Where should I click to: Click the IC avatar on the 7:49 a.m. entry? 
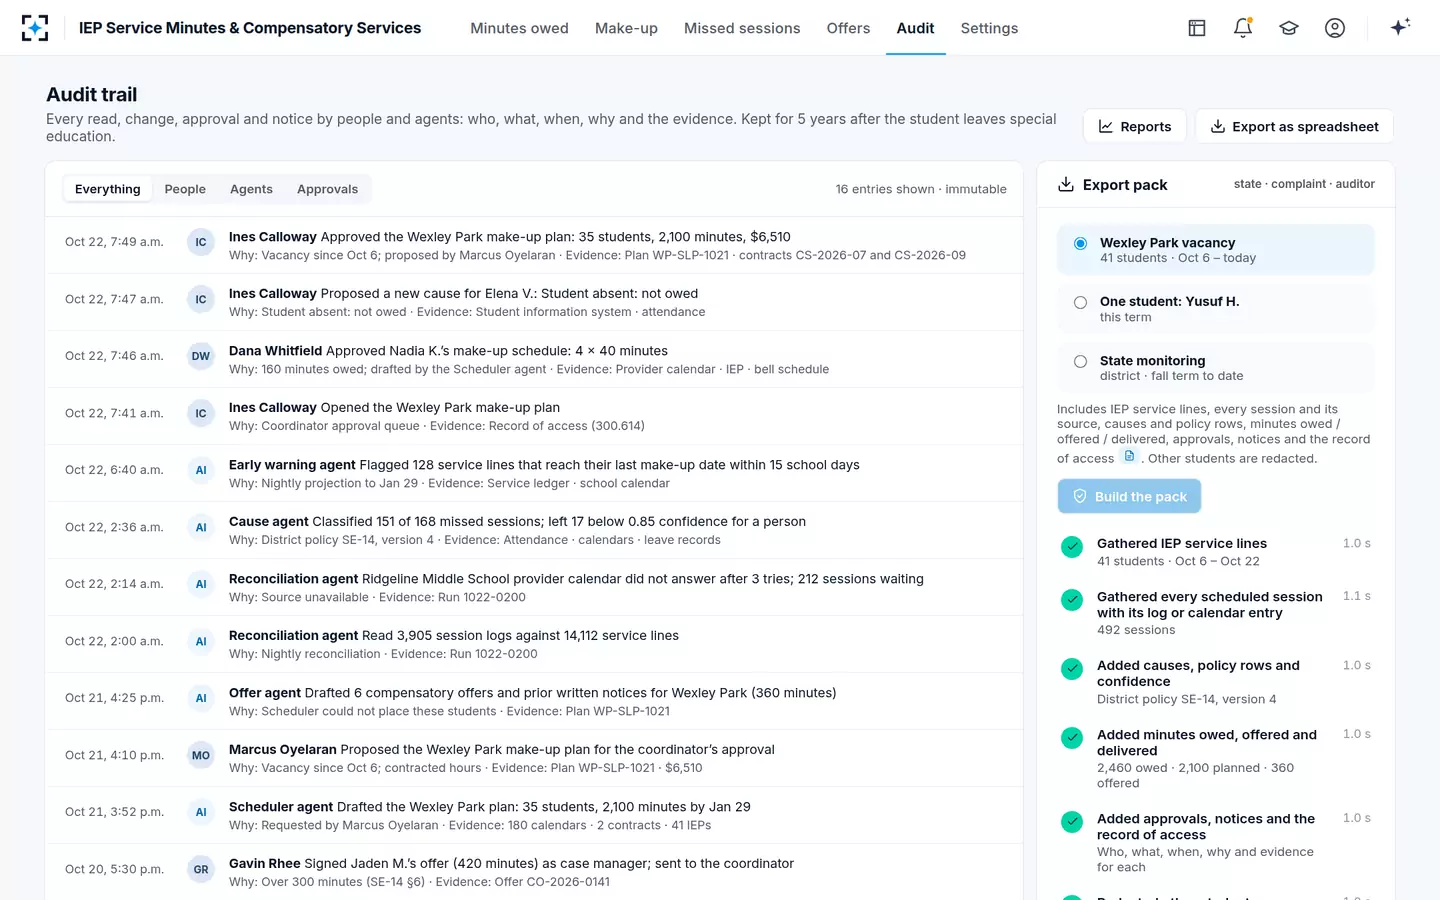click(201, 242)
